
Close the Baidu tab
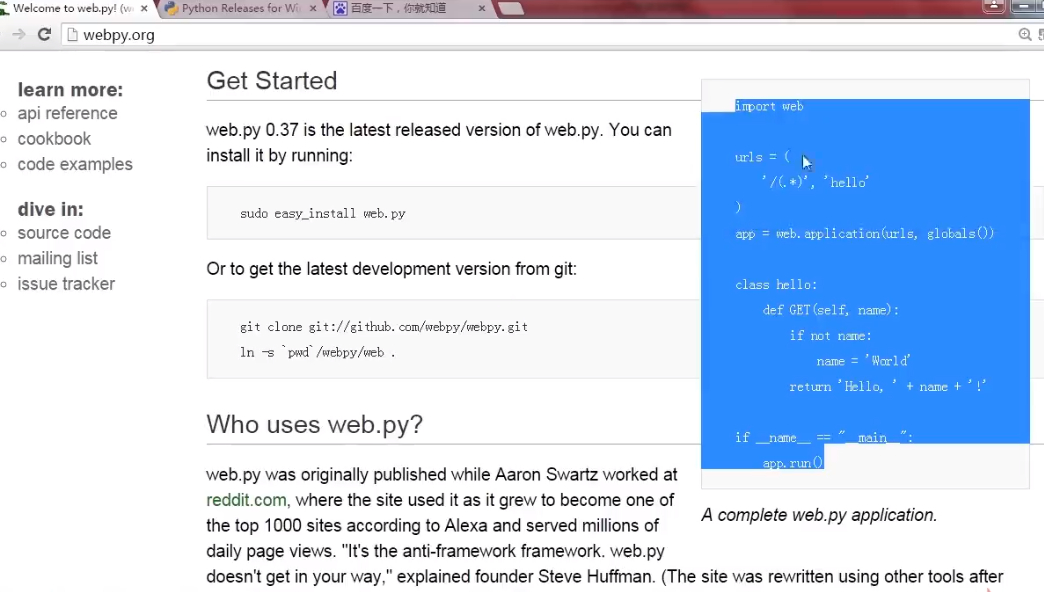[x=482, y=9]
